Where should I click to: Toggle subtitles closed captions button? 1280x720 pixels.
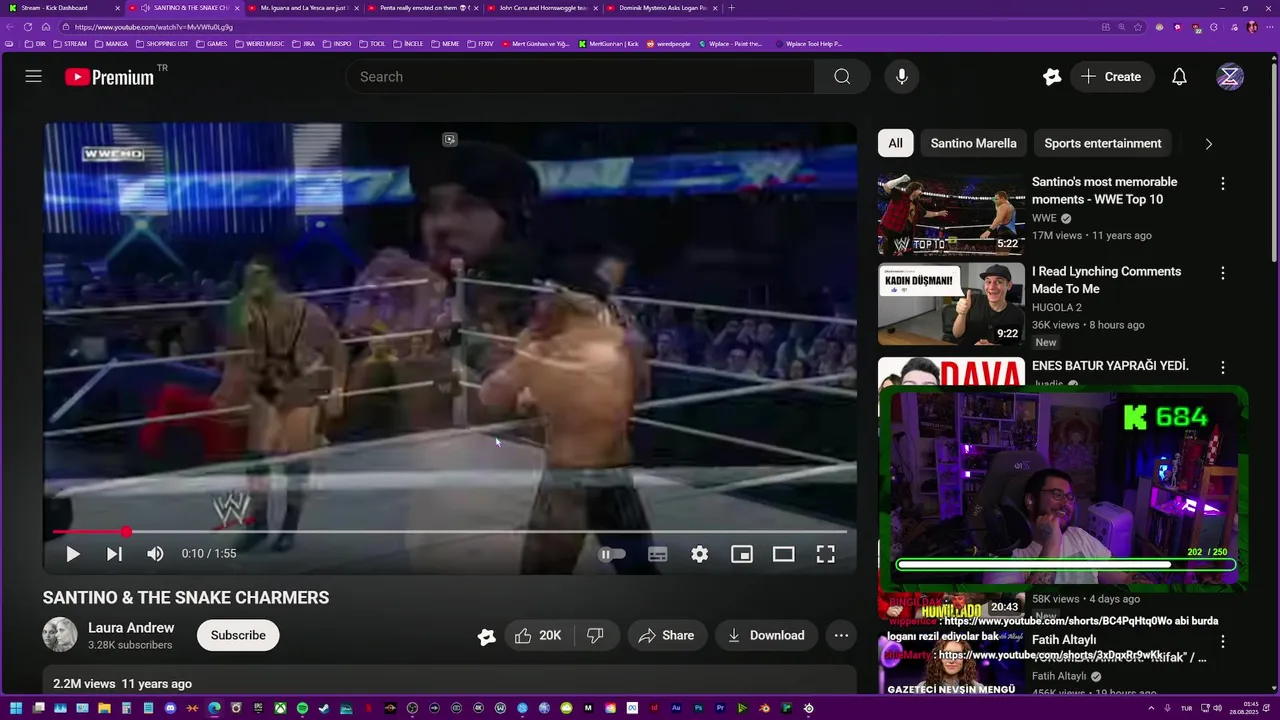pyautogui.click(x=657, y=554)
